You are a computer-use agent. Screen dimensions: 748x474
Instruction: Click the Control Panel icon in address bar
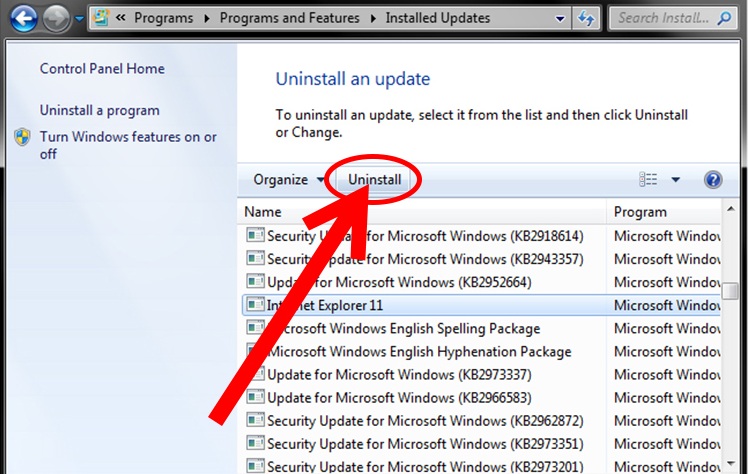101,18
